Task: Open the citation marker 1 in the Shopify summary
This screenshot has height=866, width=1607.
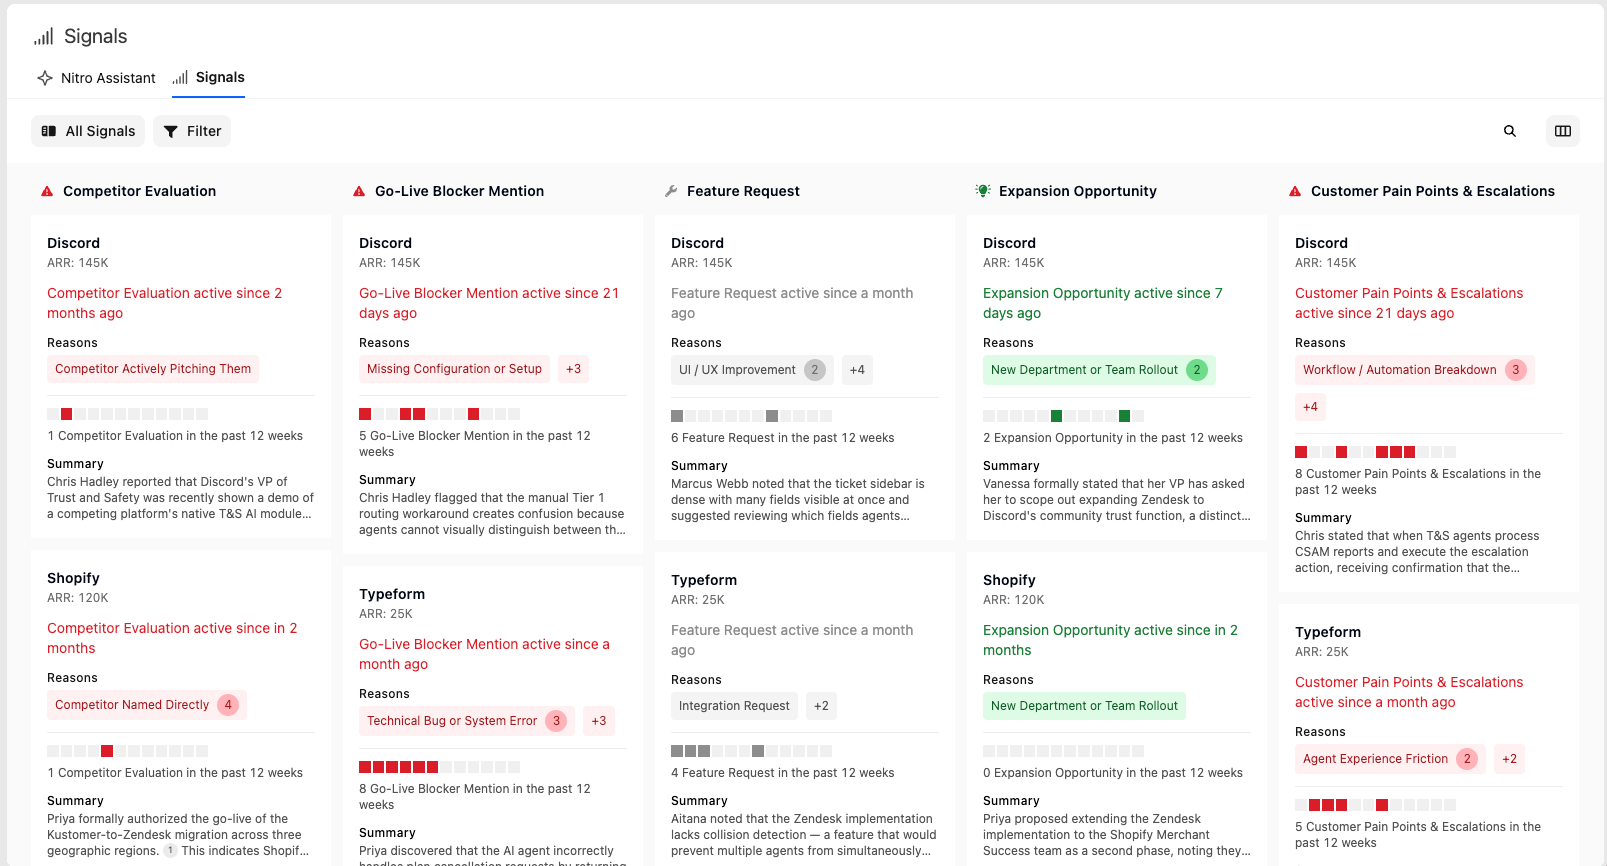Action: (x=171, y=851)
